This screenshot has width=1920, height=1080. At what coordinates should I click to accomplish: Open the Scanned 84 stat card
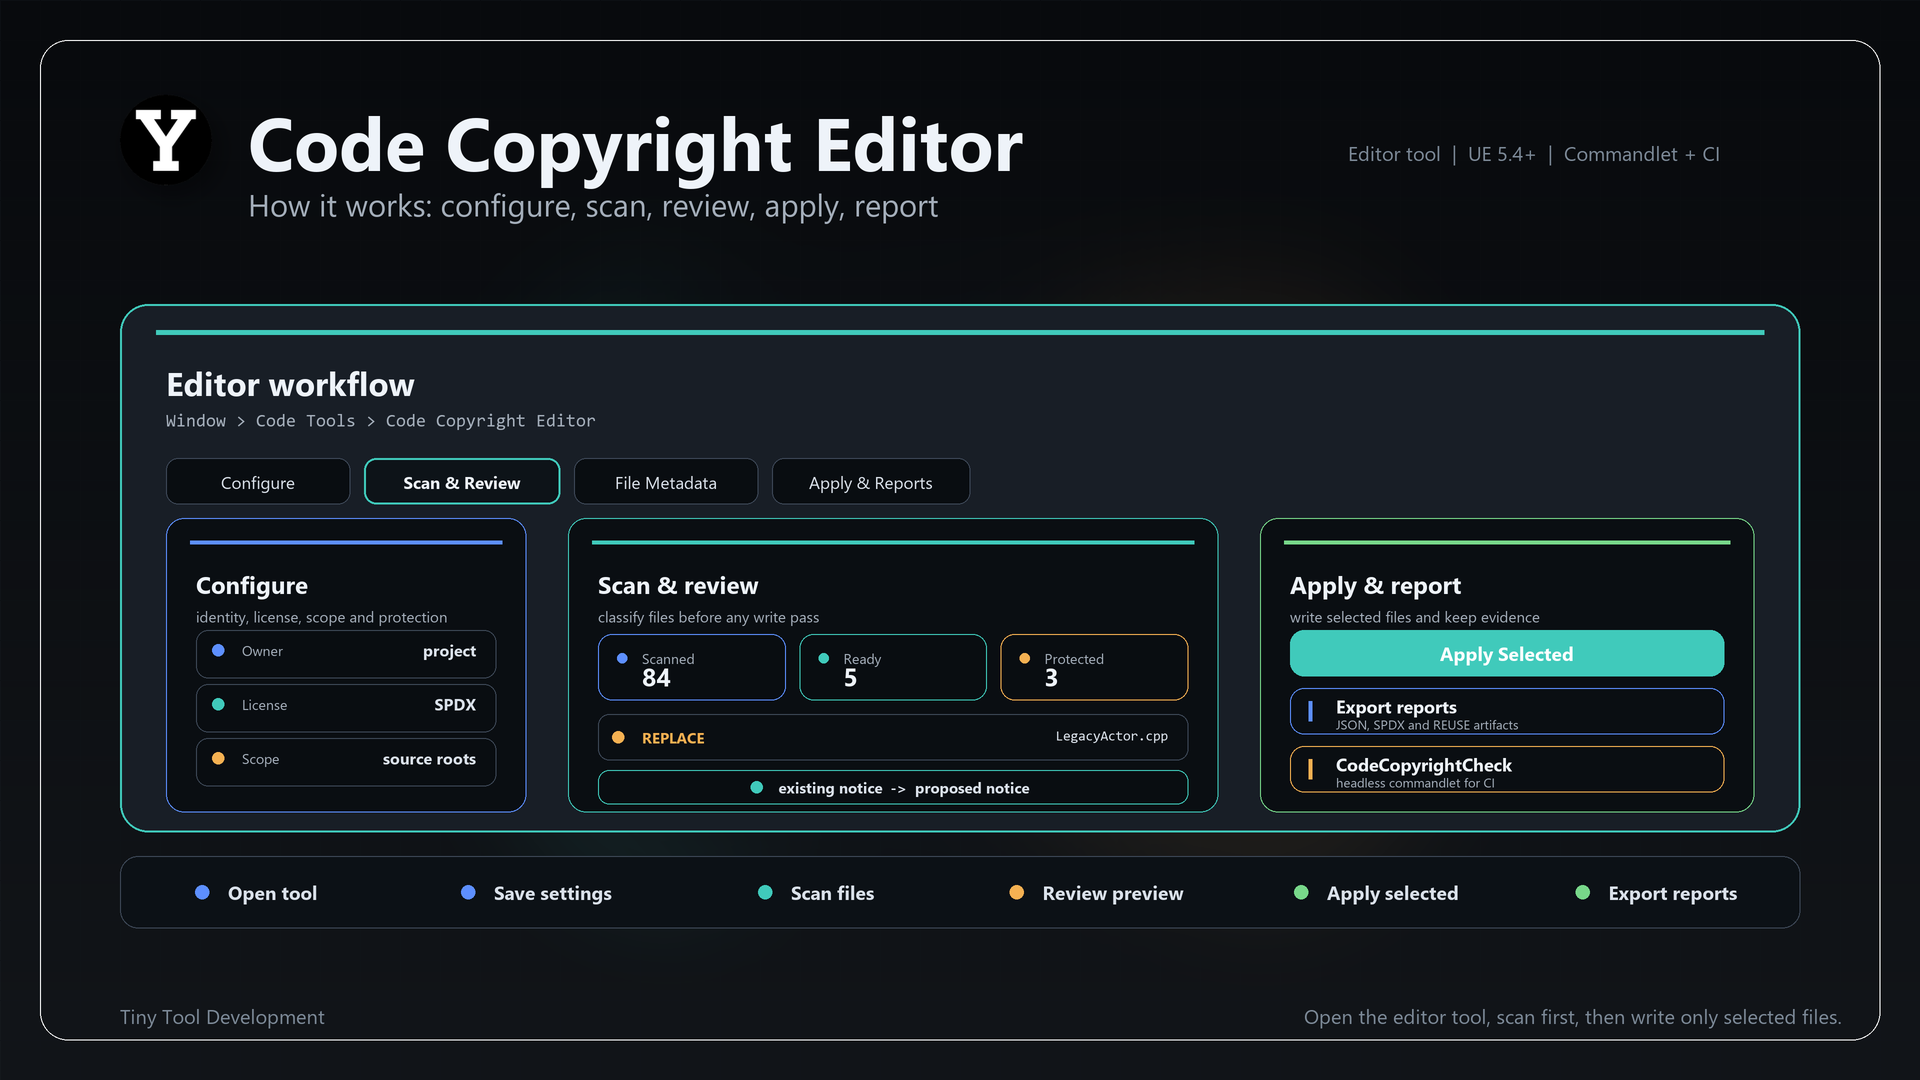point(692,667)
